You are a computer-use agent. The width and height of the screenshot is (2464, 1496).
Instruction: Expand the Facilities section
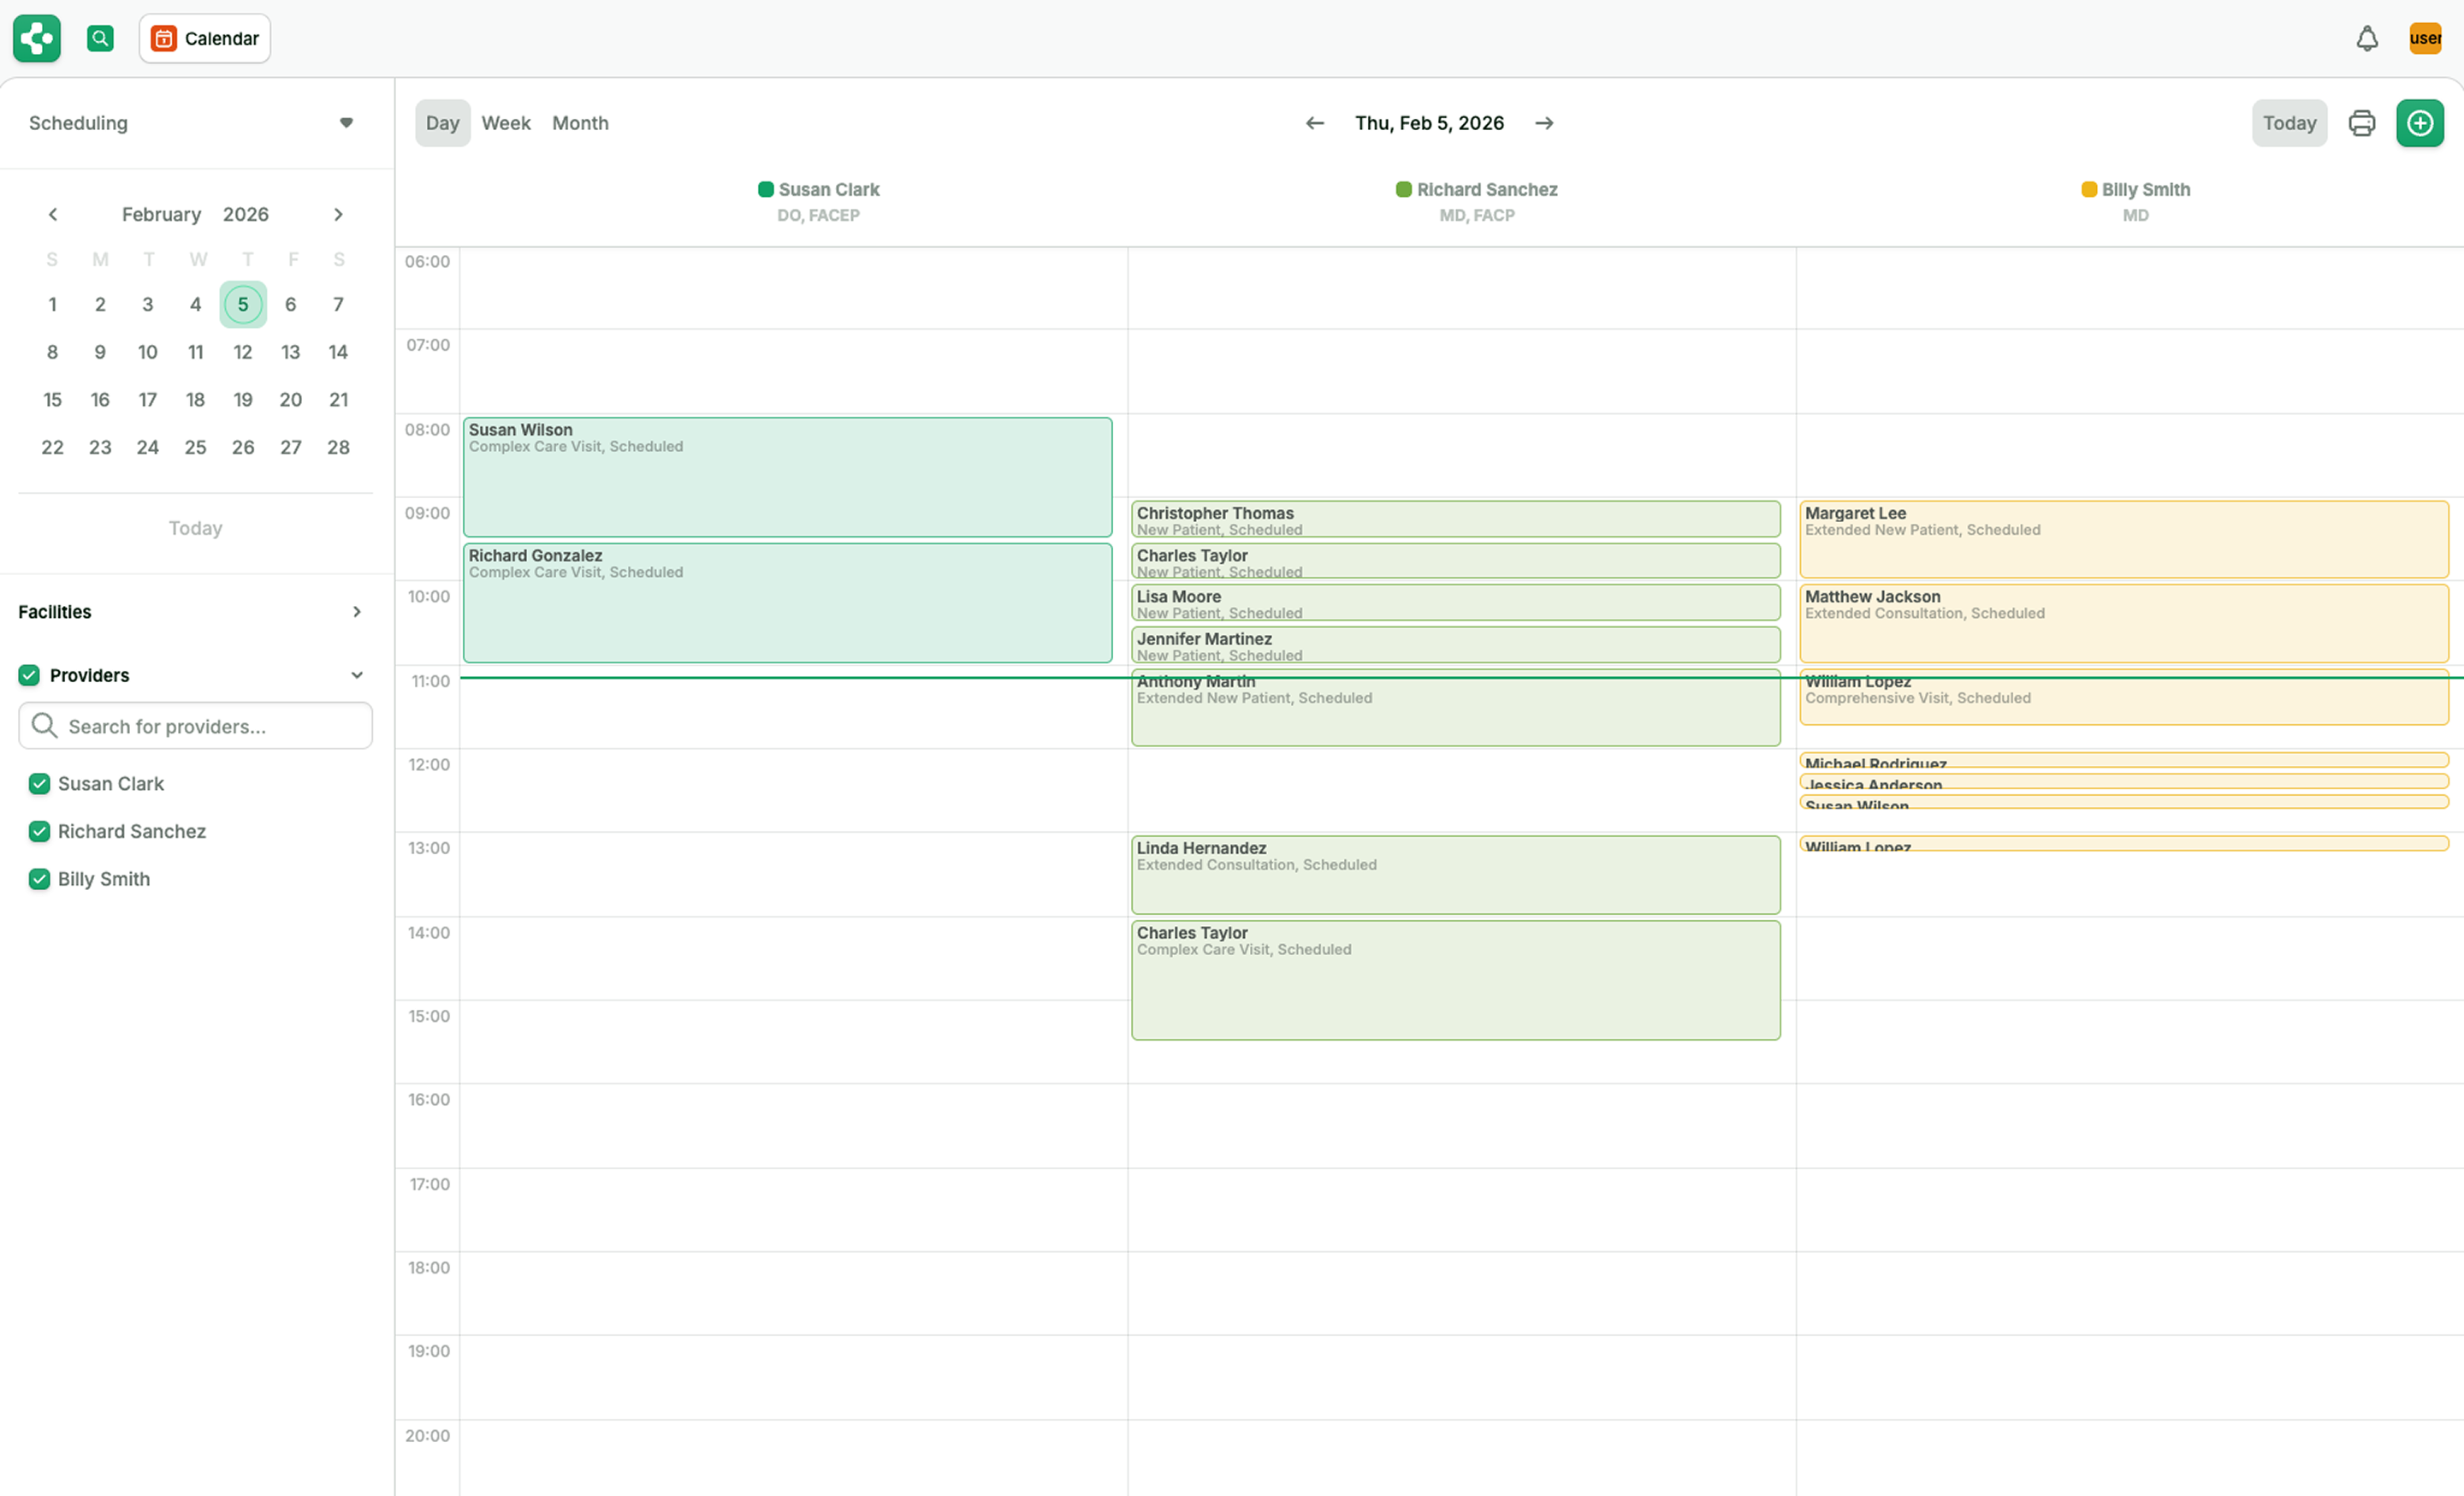(357, 611)
